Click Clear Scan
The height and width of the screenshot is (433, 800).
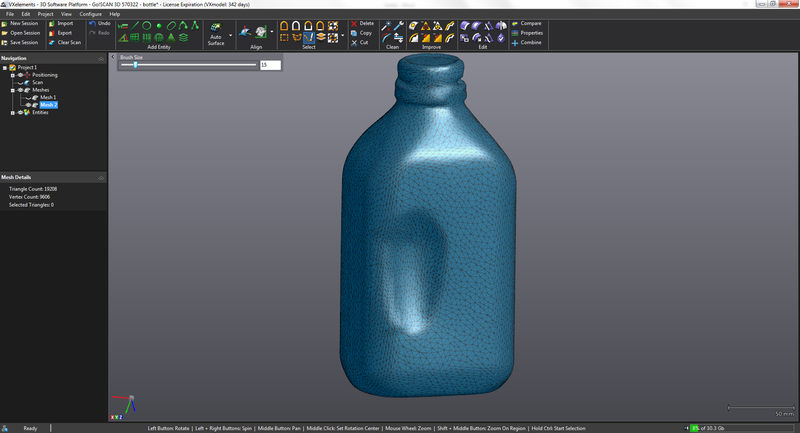click(x=65, y=43)
